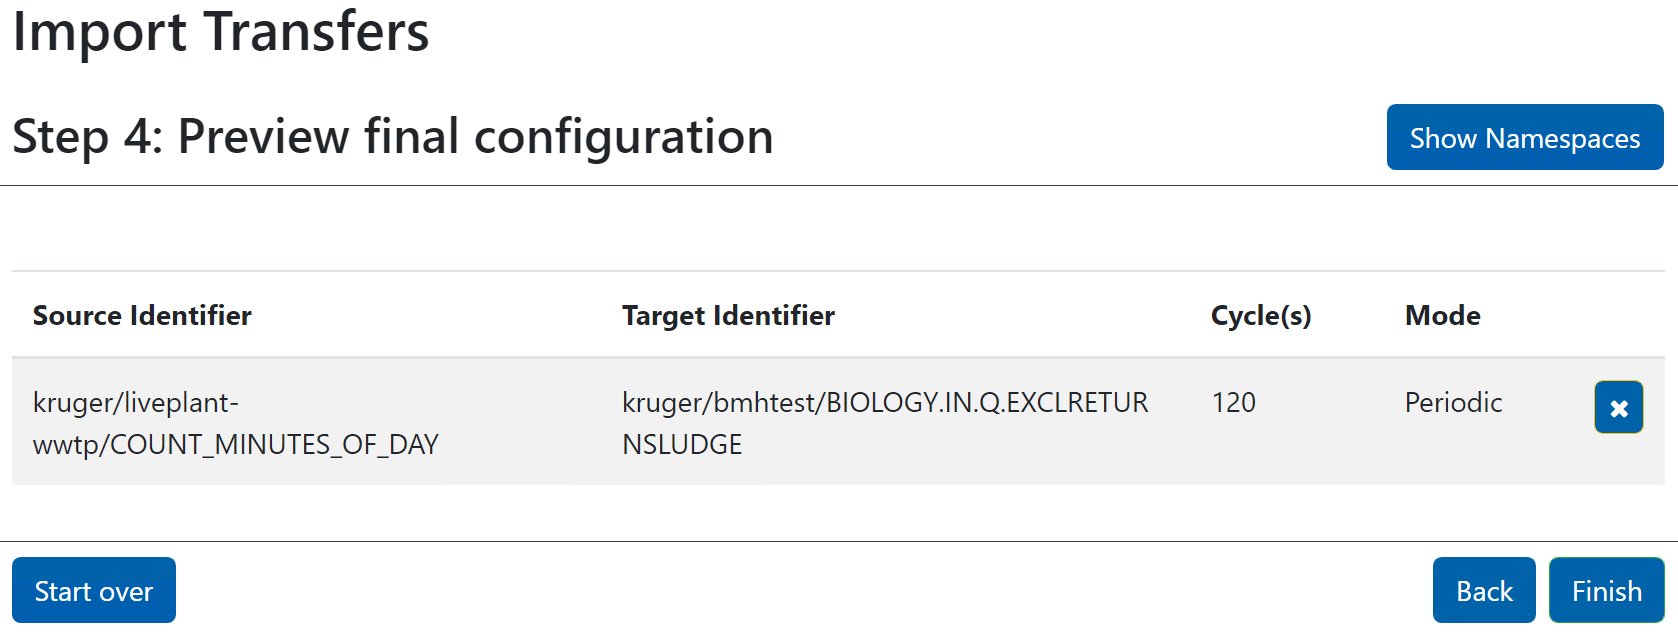
Task: Click the Mode column header
Action: click(x=1442, y=316)
